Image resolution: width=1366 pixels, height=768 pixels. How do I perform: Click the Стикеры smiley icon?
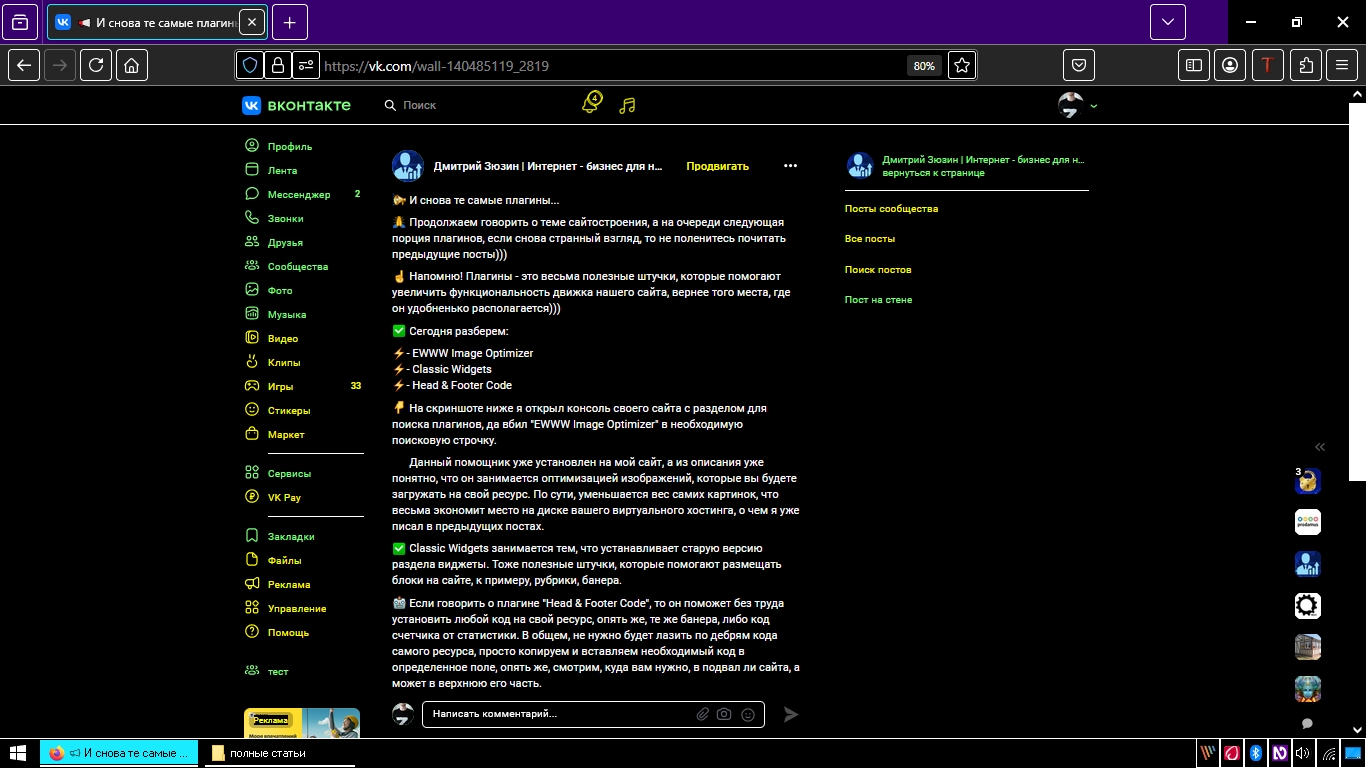pos(252,410)
